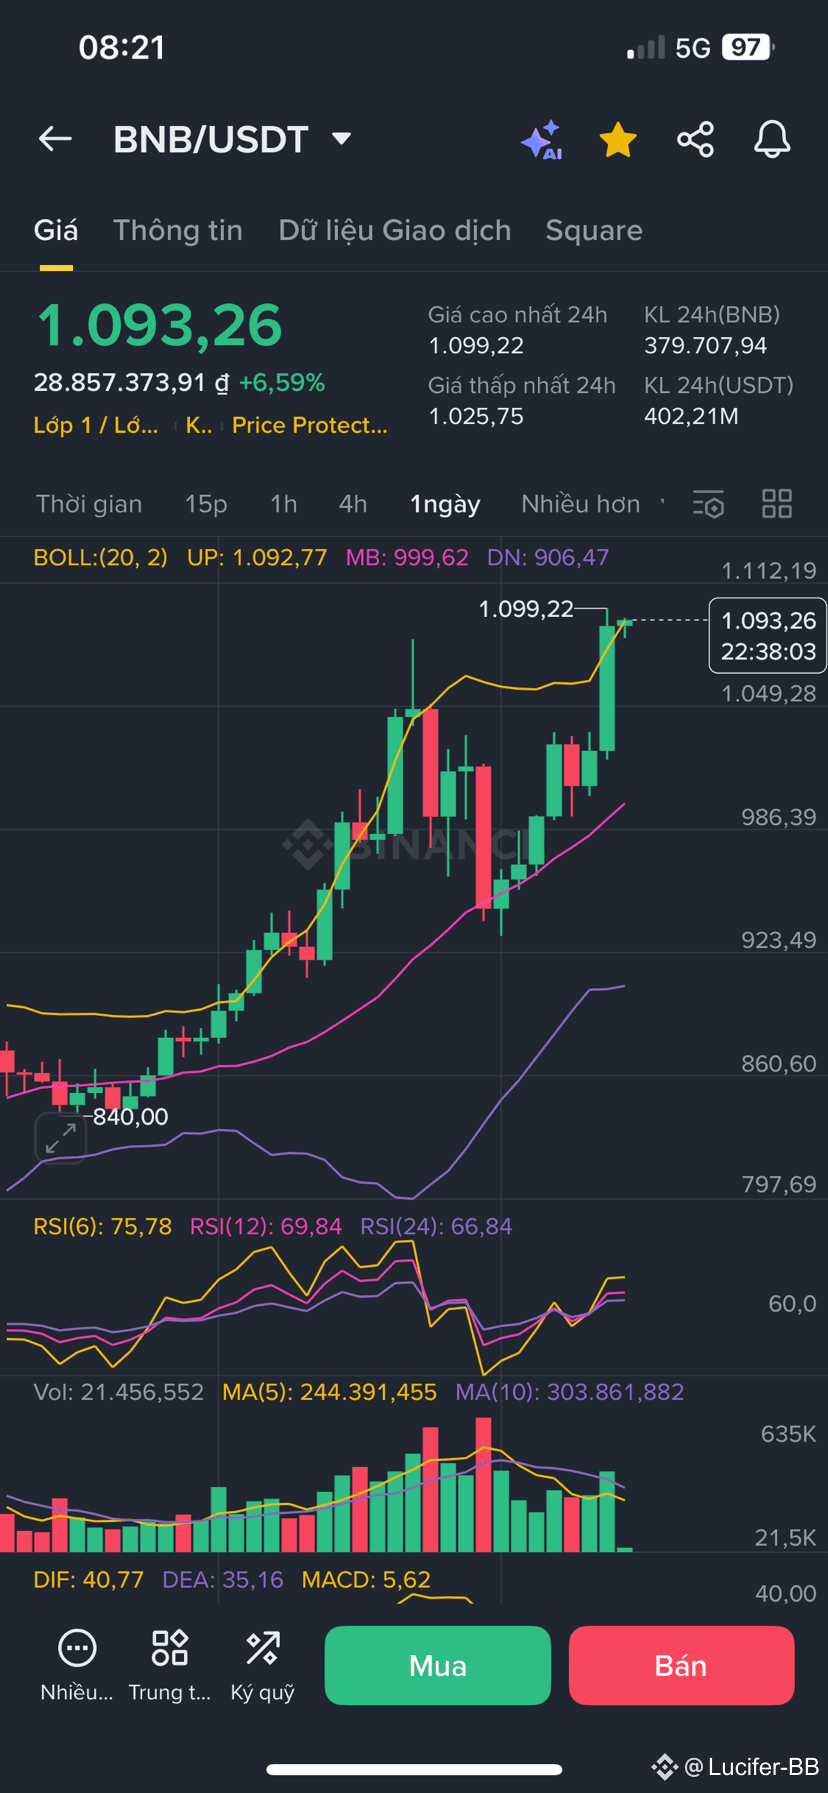Tap the 1.099,22 high price annotation
This screenshot has width=828, height=1793.
point(526,609)
